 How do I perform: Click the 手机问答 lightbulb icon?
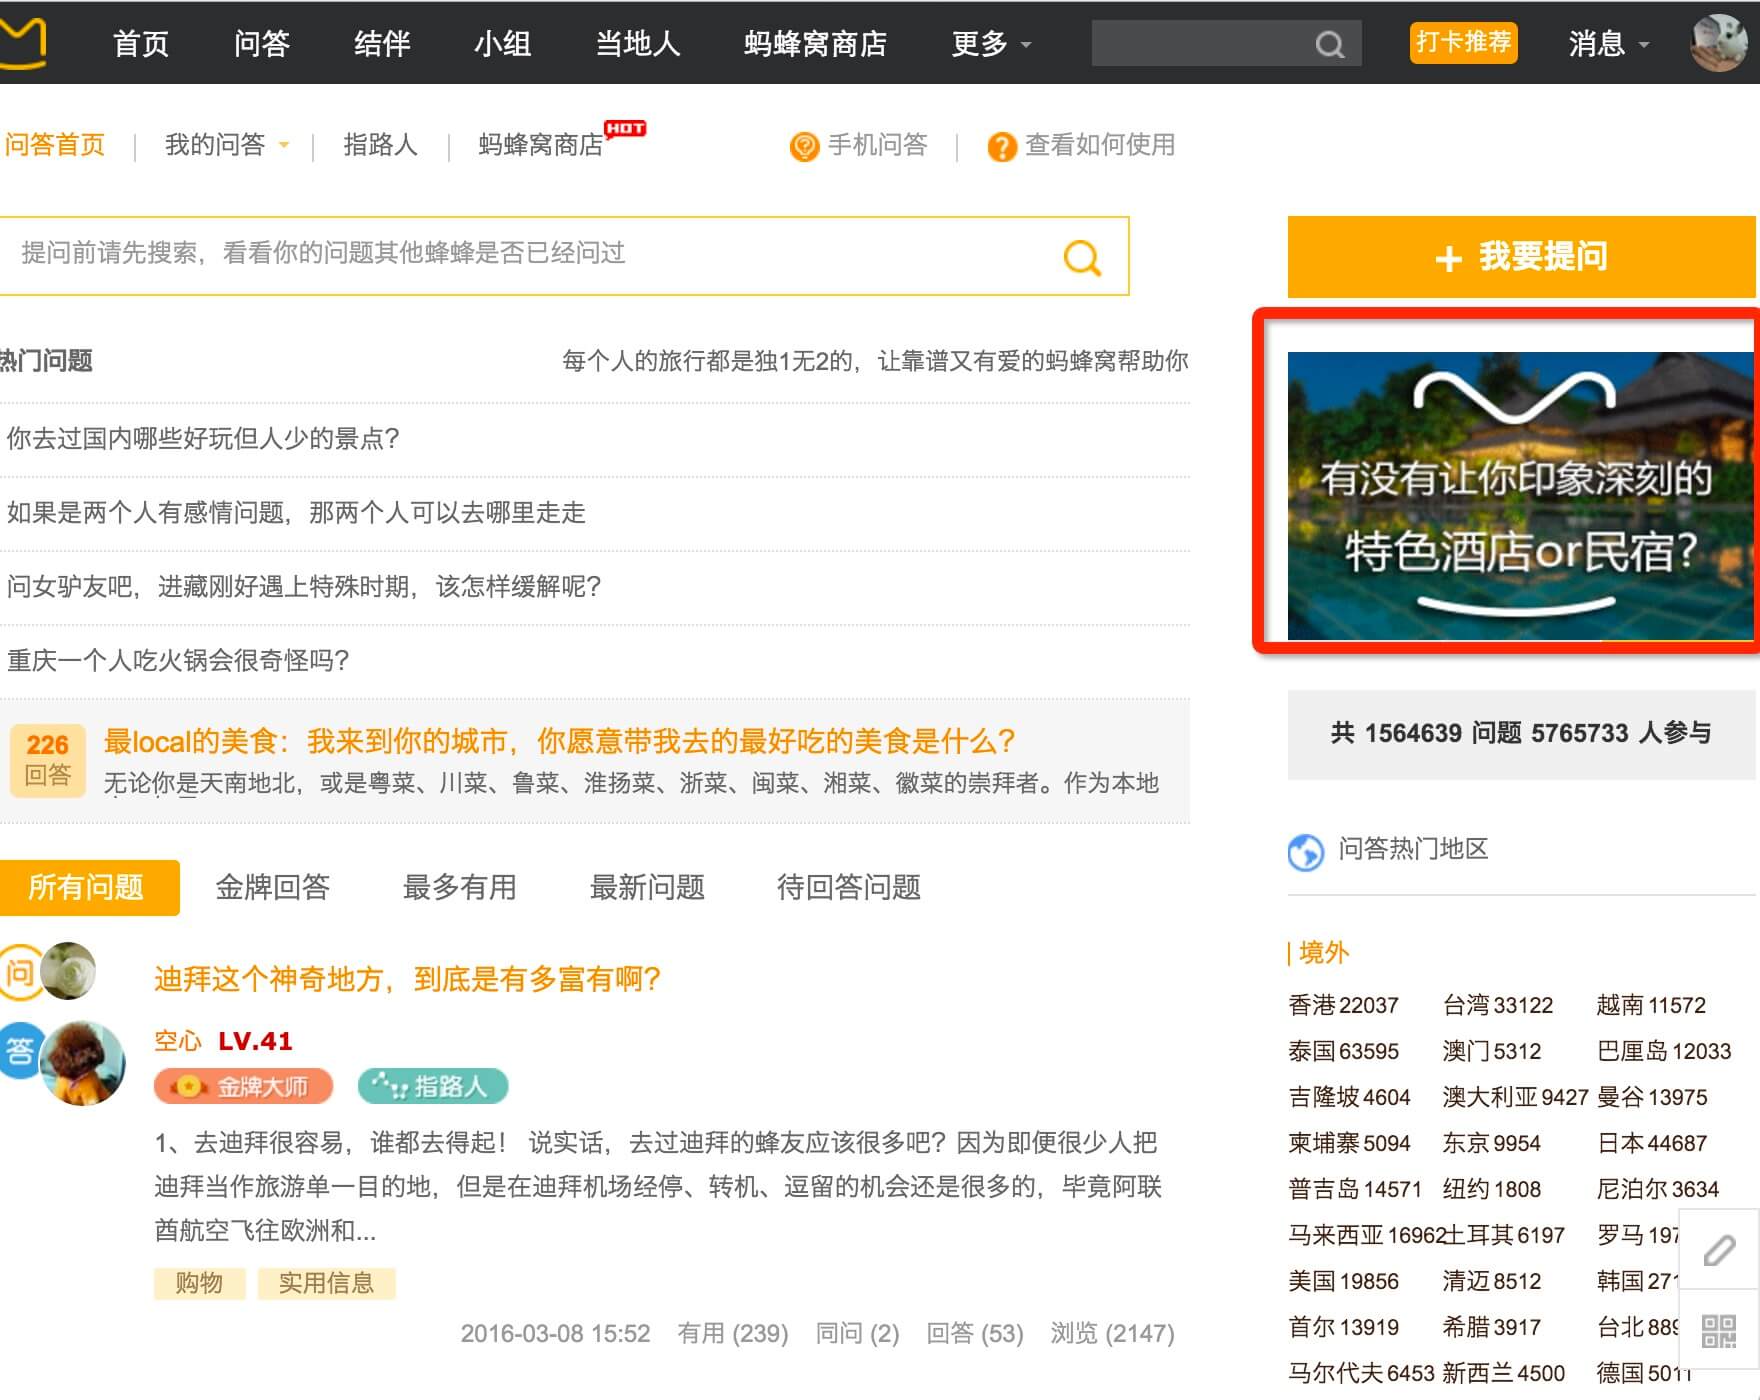click(x=804, y=147)
